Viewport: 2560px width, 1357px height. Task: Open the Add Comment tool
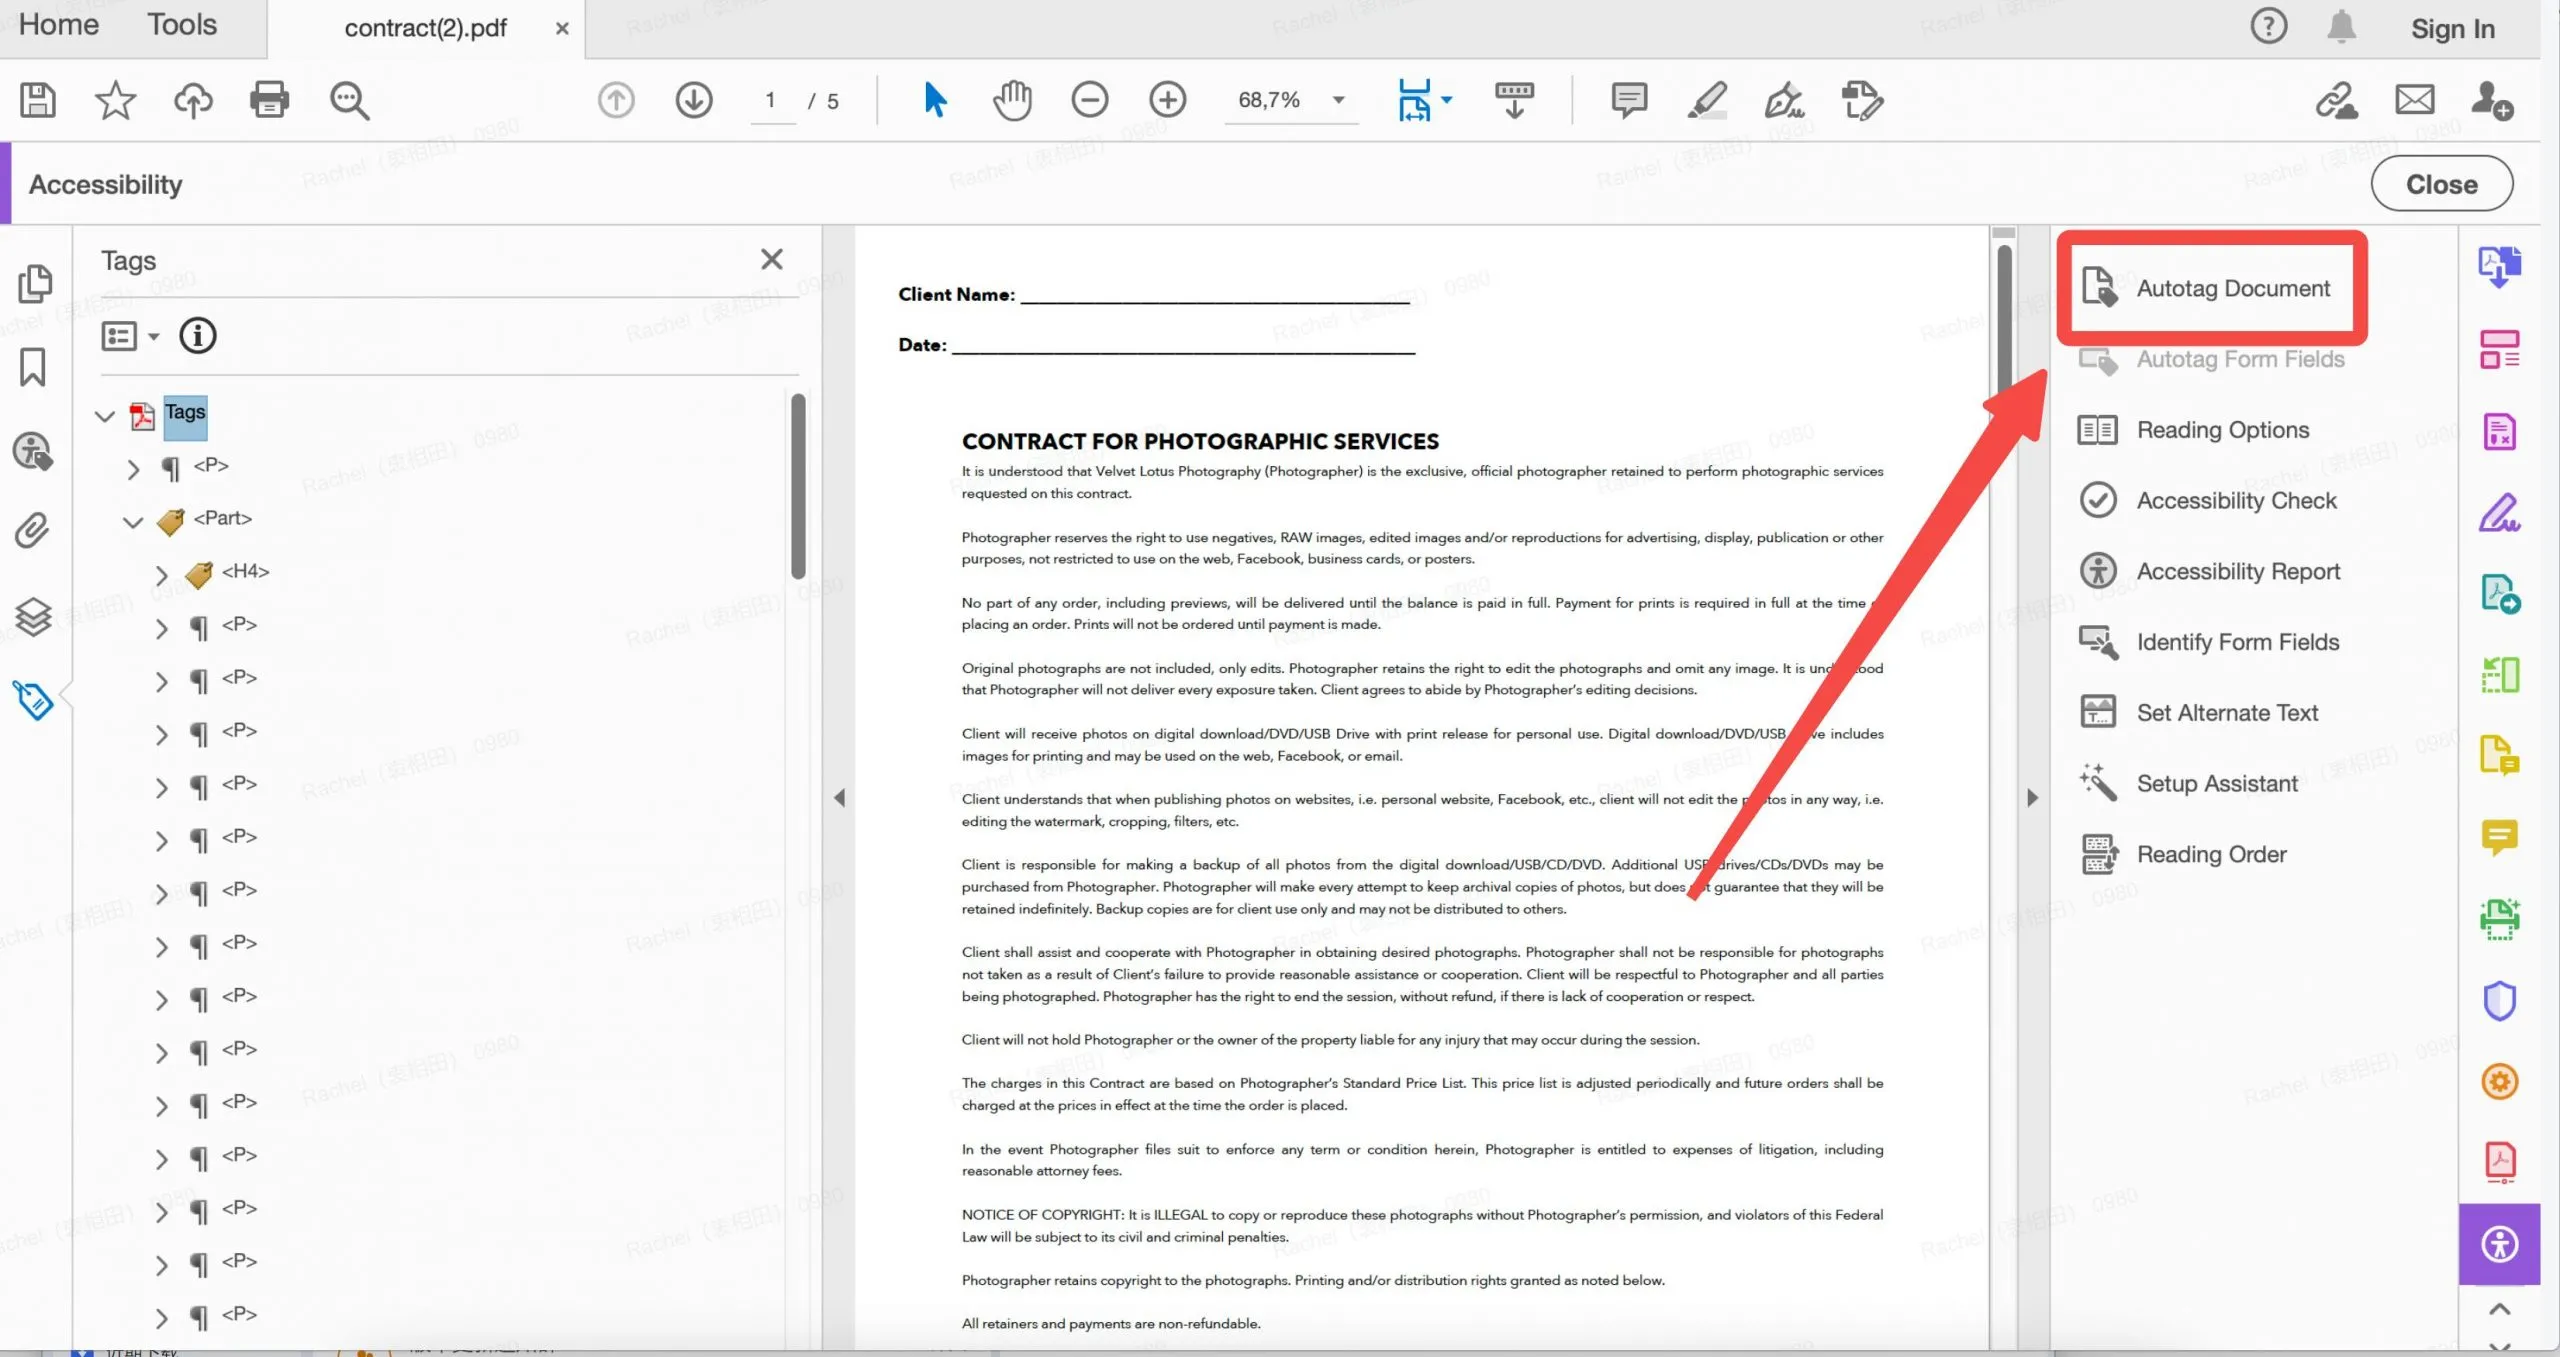coord(1627,100)
